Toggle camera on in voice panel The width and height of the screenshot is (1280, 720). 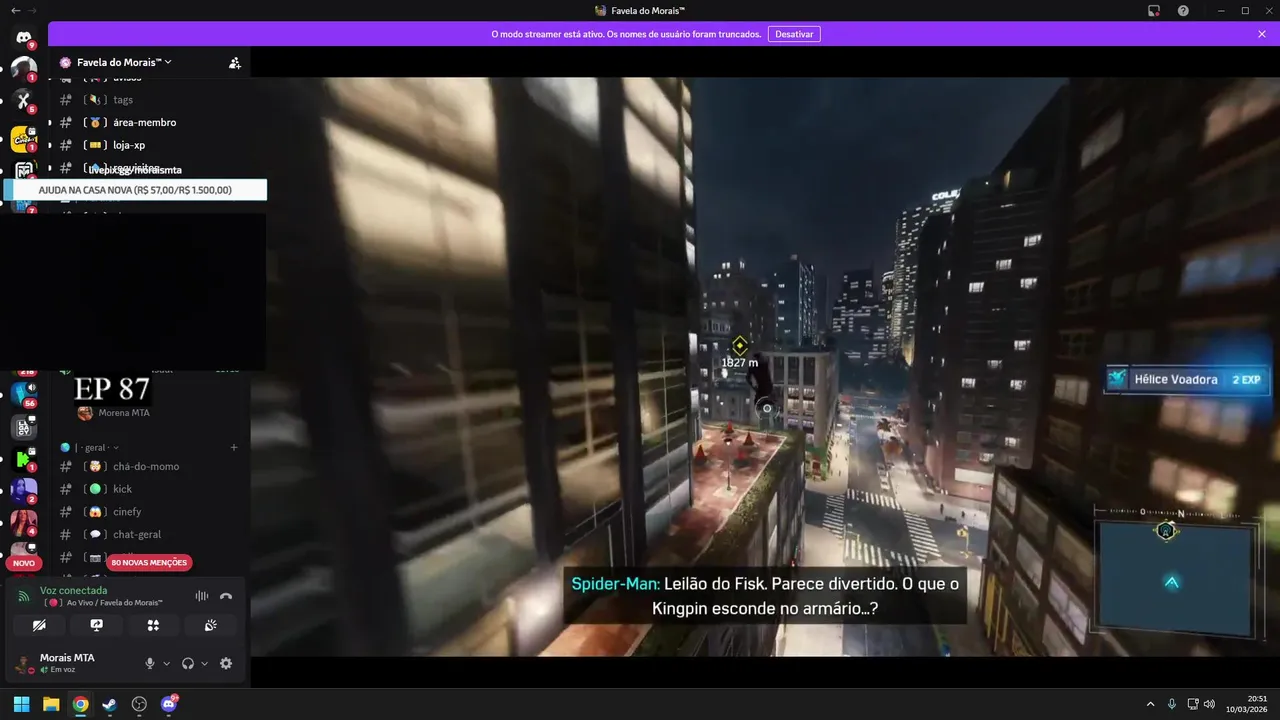pyautogui.click(x=39, y=625)
